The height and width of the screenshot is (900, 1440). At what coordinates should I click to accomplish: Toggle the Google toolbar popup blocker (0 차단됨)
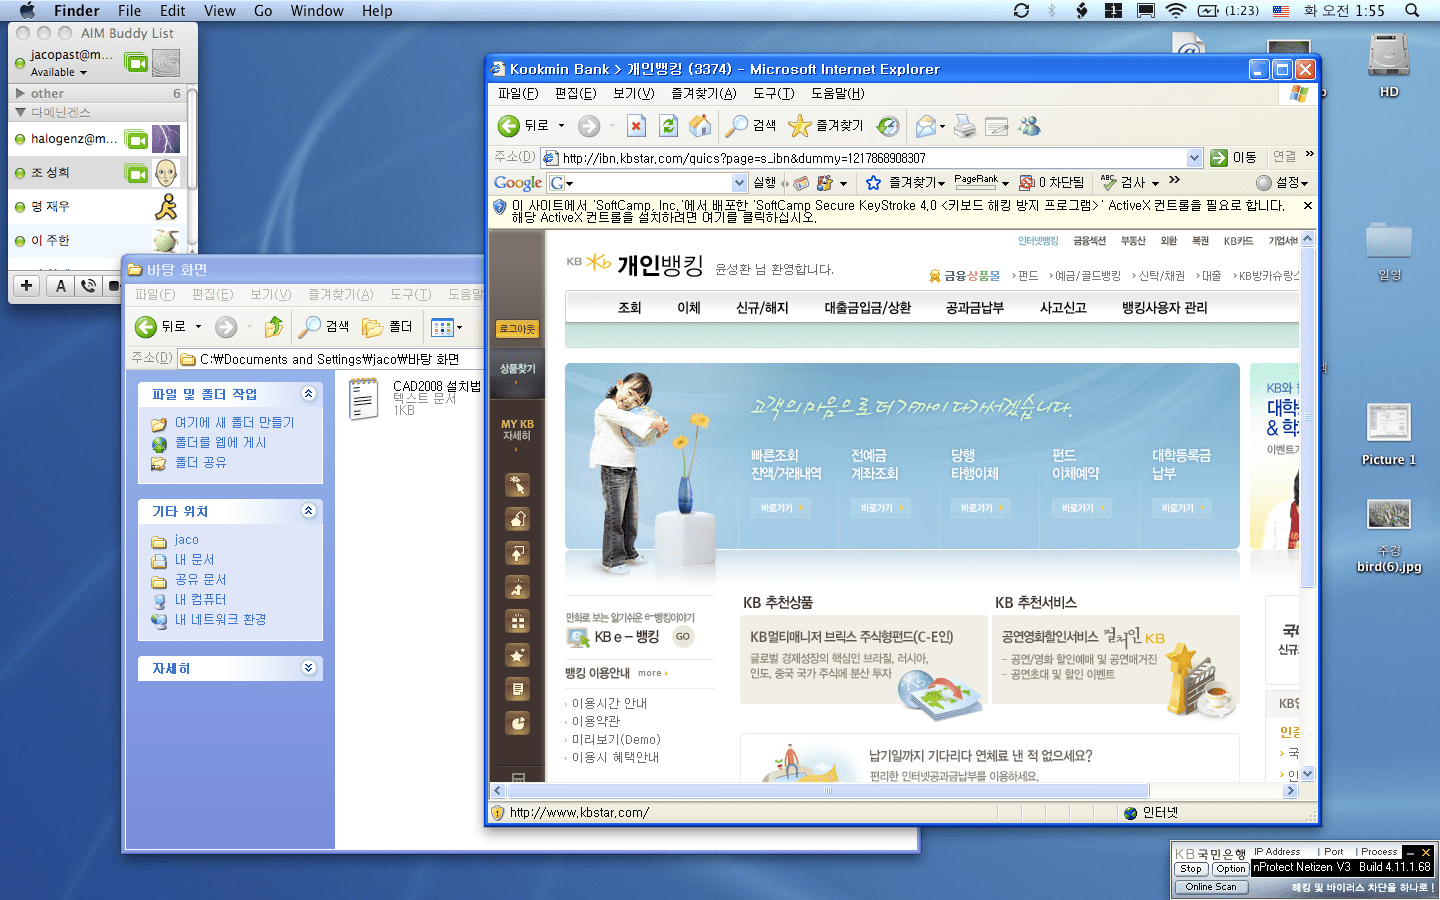(x=1052, y=183)
